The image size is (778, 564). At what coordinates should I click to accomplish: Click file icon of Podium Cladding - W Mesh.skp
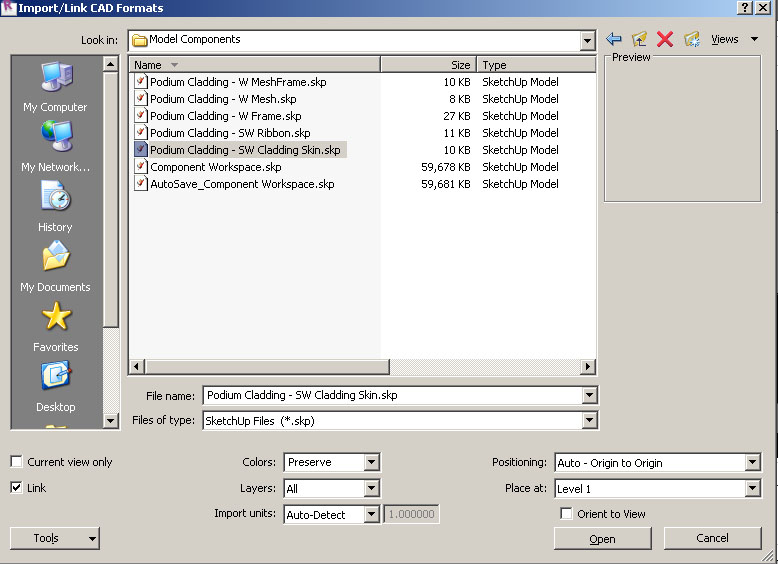141,98
